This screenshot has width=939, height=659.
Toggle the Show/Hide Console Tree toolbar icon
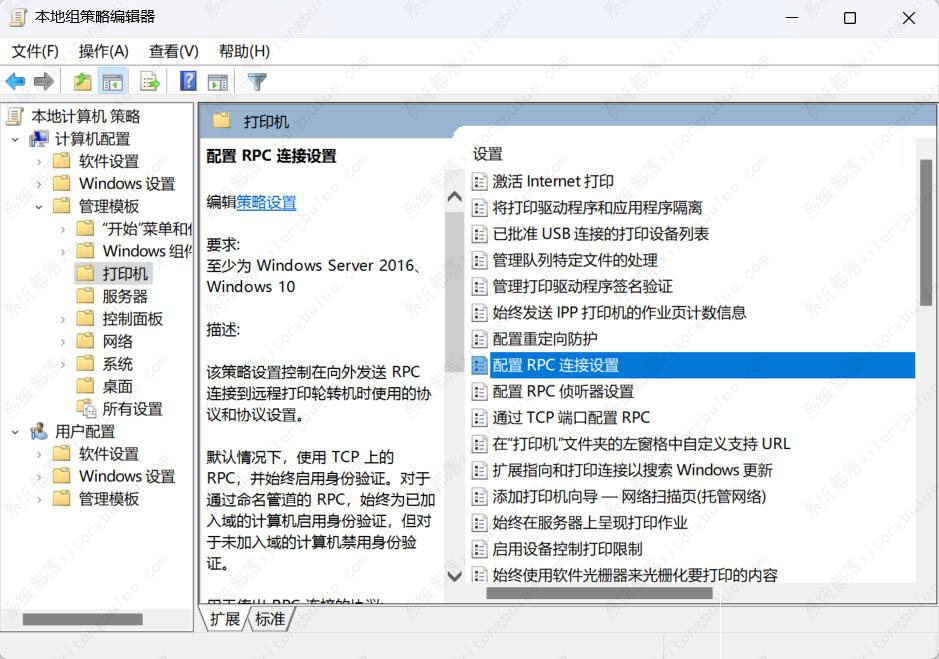click(x=113, y=81)
